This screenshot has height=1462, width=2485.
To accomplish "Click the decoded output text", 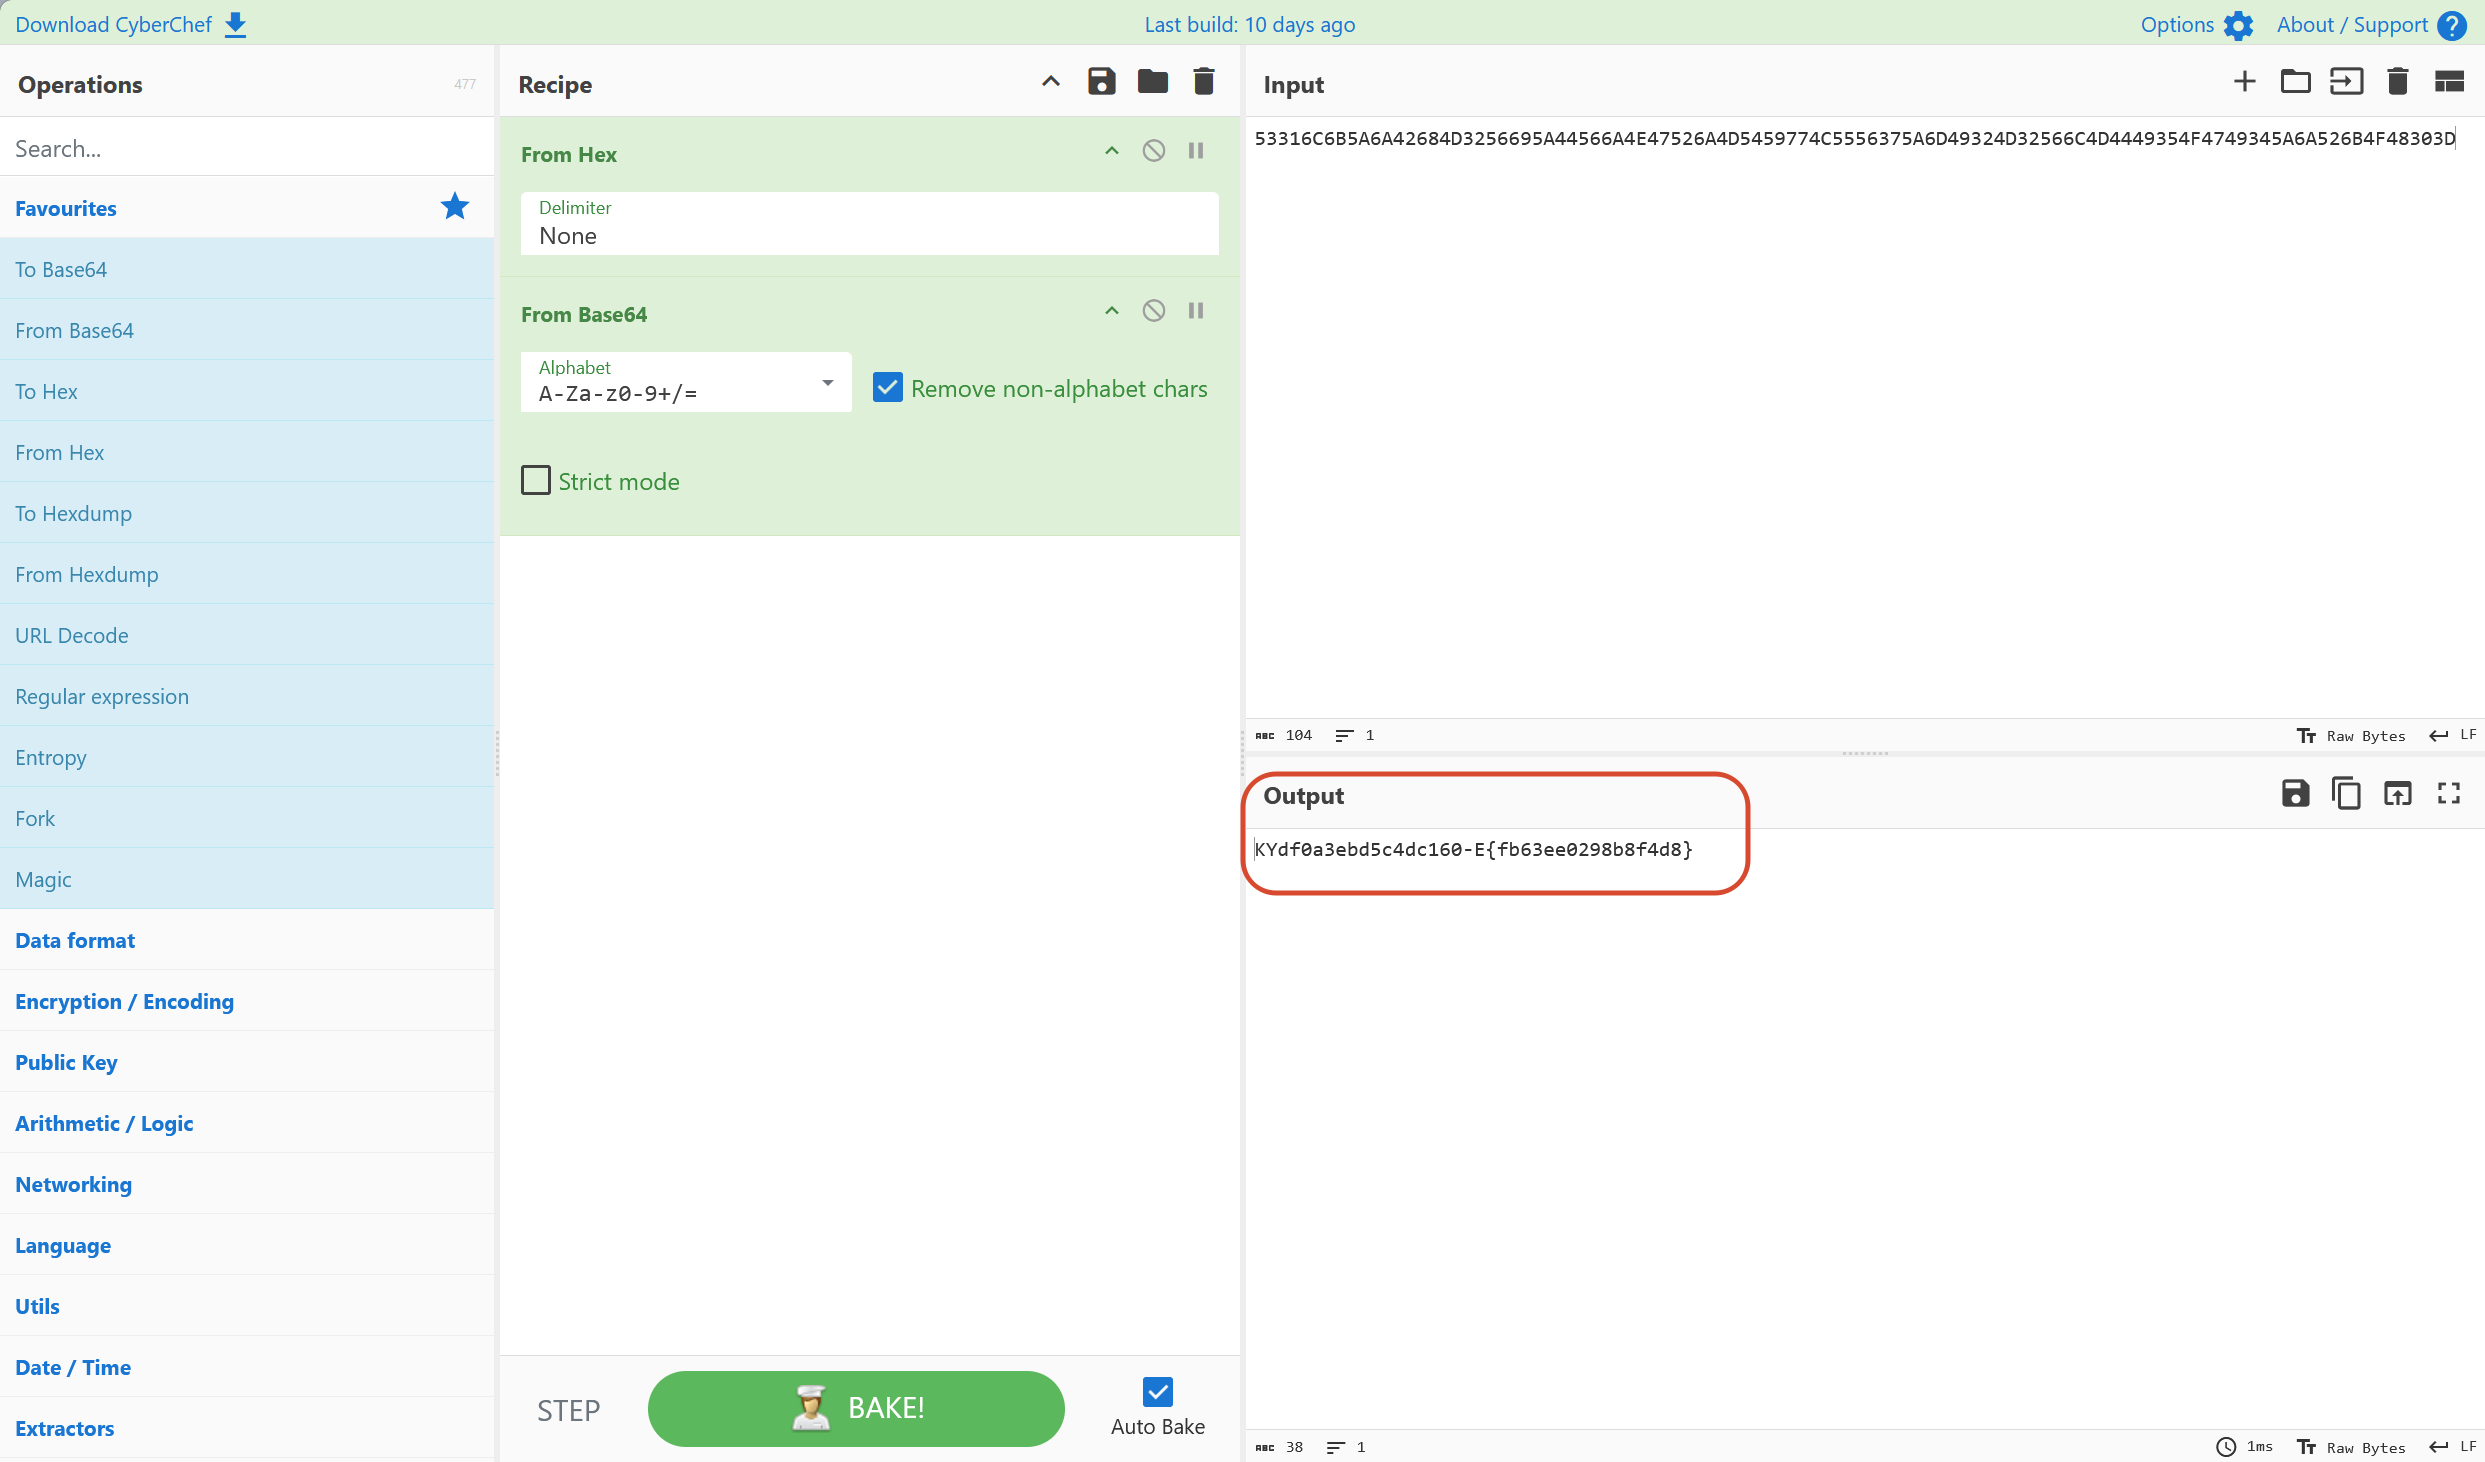I will 1473,849.
